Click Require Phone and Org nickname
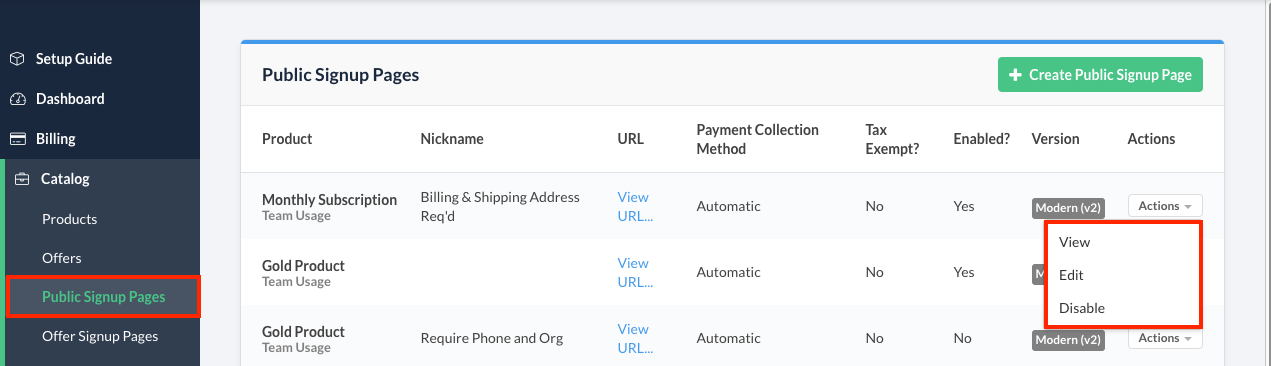The width and height of the screenshot is (1271, 366). (x=492, y=338)
